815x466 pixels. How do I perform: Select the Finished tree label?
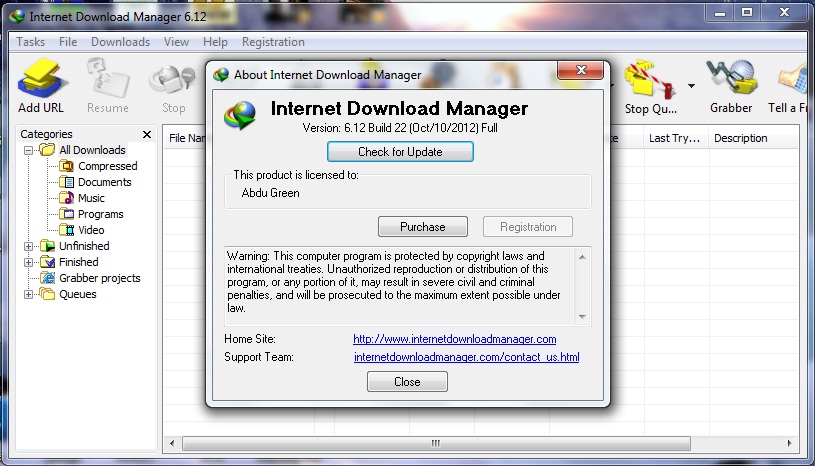[x=78, y=262]
